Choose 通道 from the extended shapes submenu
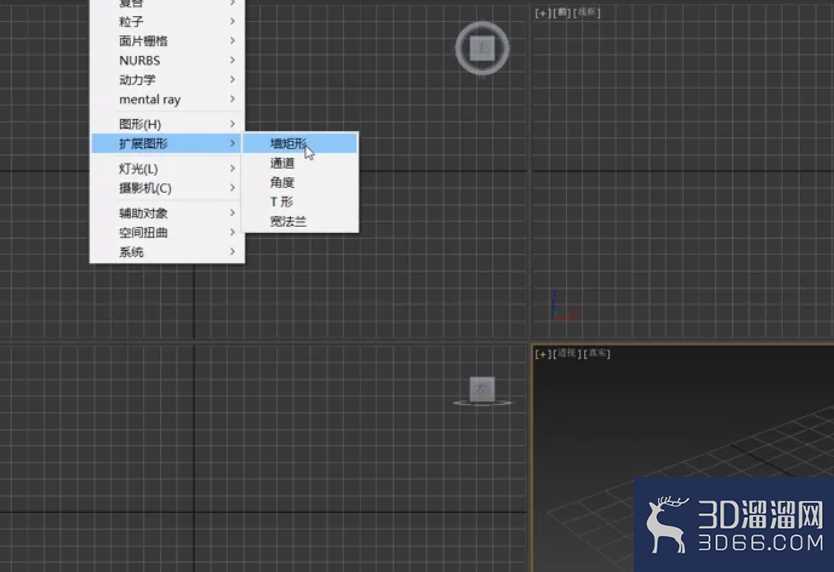 (x=300, y=163)
